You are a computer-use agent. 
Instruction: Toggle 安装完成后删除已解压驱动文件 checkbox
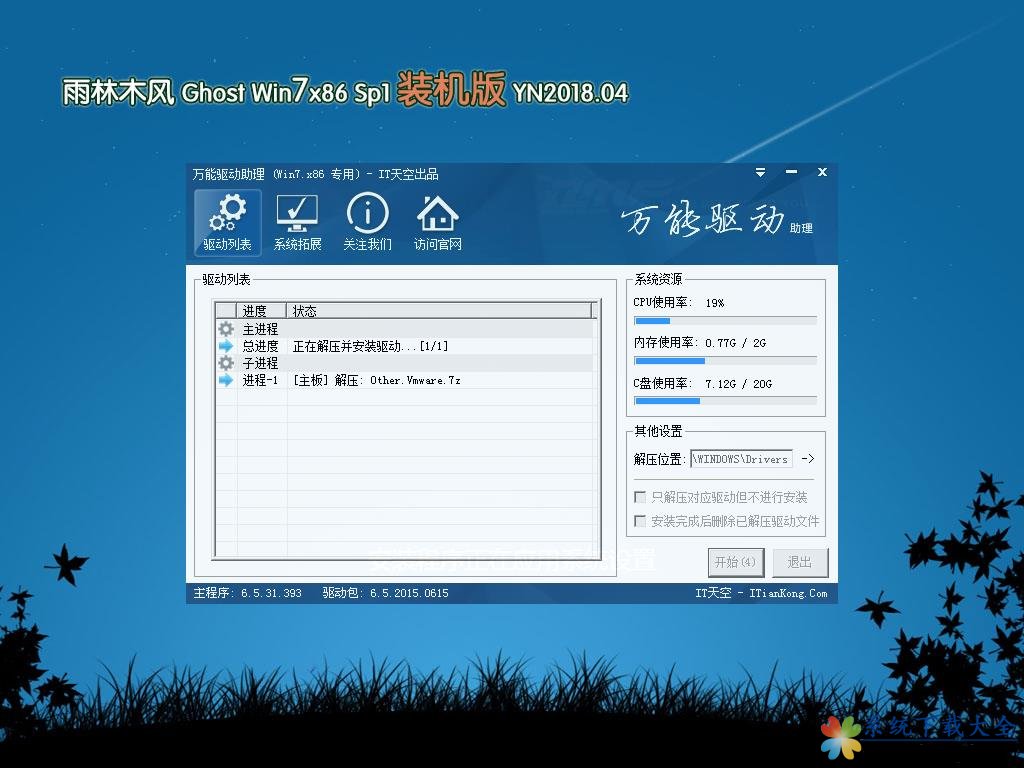coord(640,521)
